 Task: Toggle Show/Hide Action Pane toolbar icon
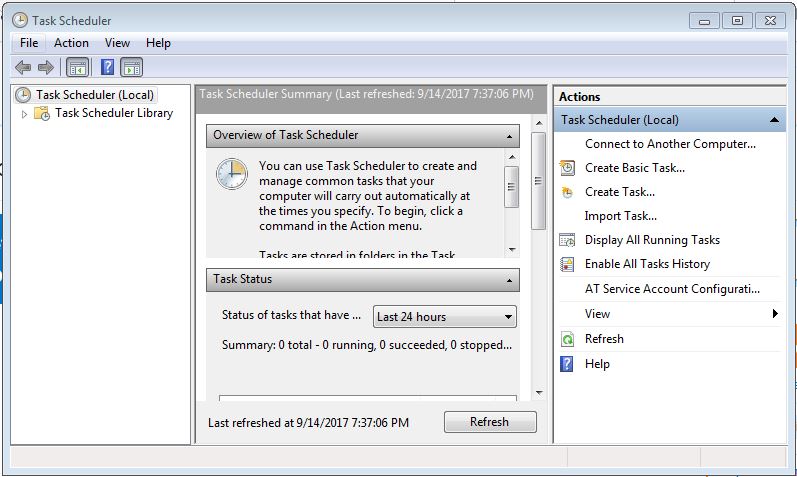pyautogui.click(x=132, y=67)
